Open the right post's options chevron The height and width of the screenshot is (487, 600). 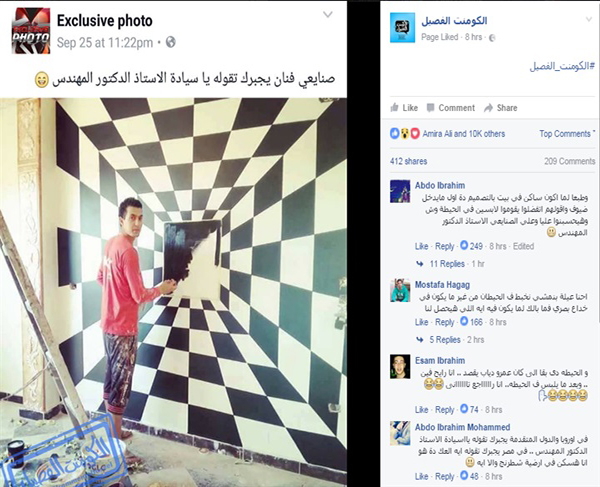tap(589, 20)
